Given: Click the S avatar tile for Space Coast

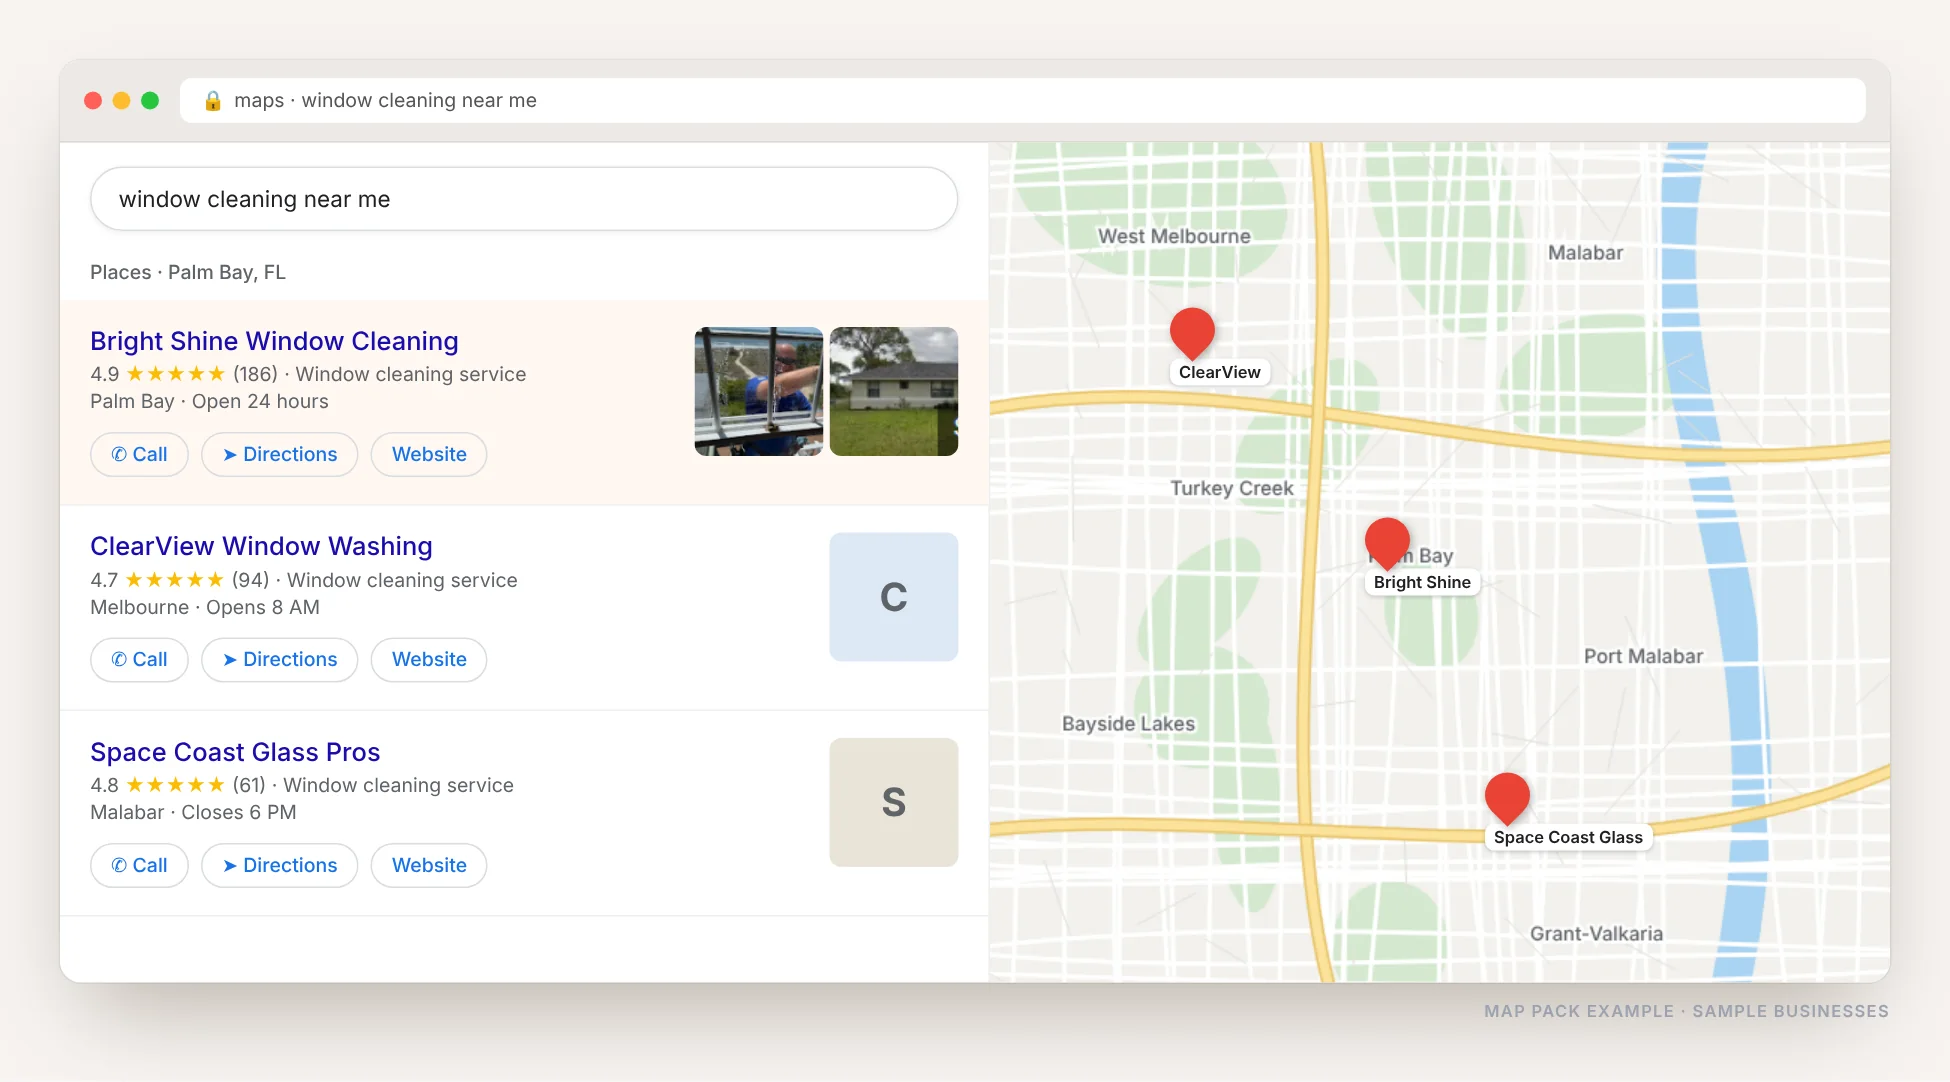Looking at the screenshot, I should 894,802.
